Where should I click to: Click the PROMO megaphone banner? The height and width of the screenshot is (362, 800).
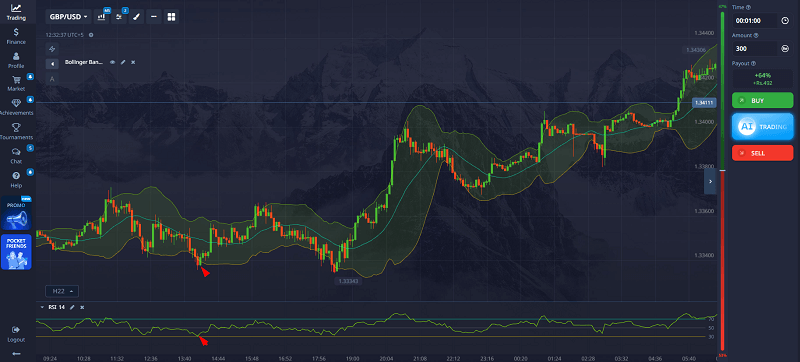coord(16,214)
